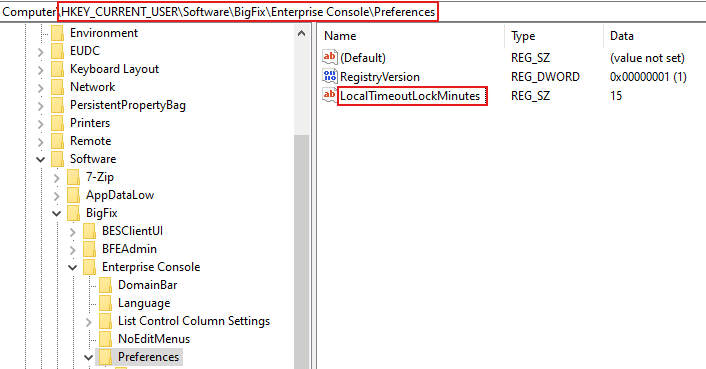Collapse the Enterprise Console key
Screen dimensions: 706x369
point(72,267)
